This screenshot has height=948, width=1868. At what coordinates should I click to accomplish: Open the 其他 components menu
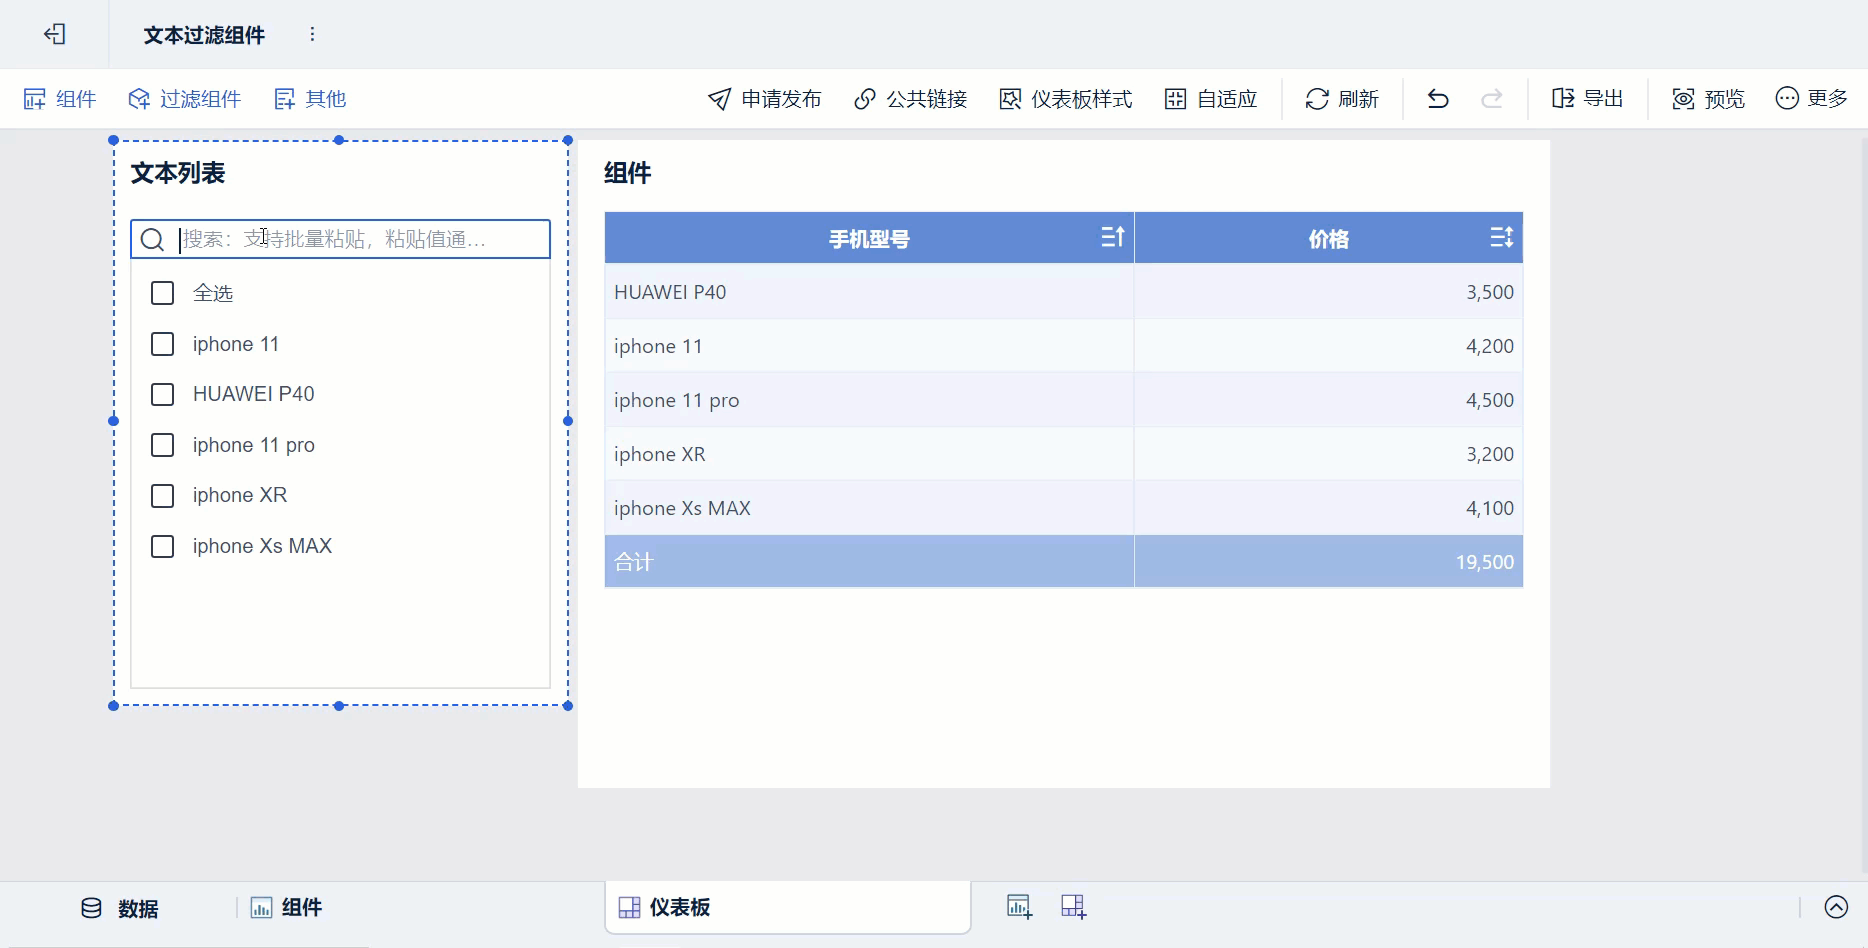pos(310,99)
